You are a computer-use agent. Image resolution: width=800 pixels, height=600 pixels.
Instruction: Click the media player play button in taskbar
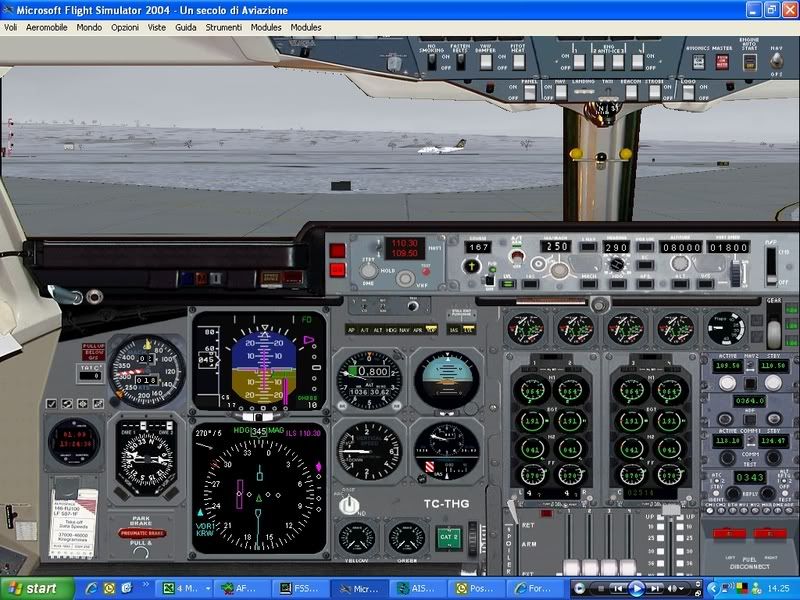636,589
